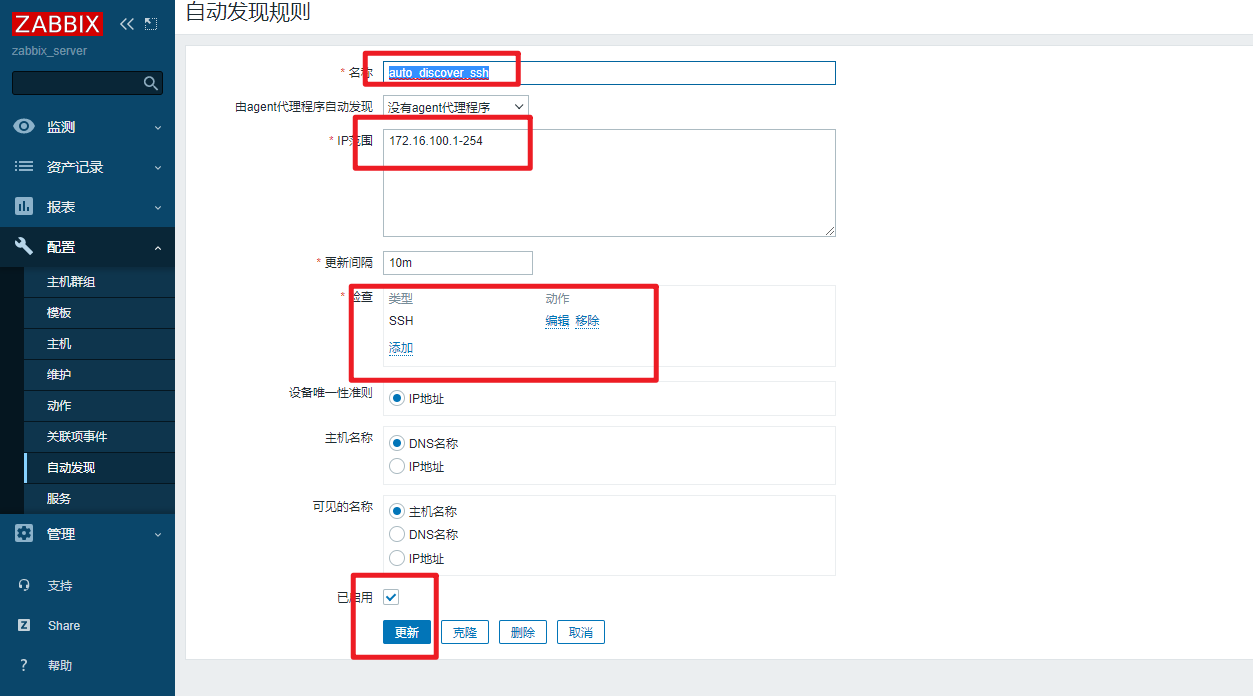Screen dimensions: 1253x696
Task: Expand the 管理 menu chevron
Action: 158,535
